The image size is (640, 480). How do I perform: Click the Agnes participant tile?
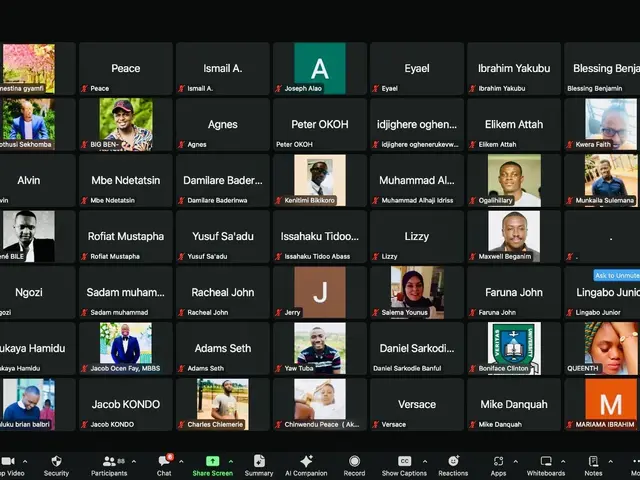223,124
